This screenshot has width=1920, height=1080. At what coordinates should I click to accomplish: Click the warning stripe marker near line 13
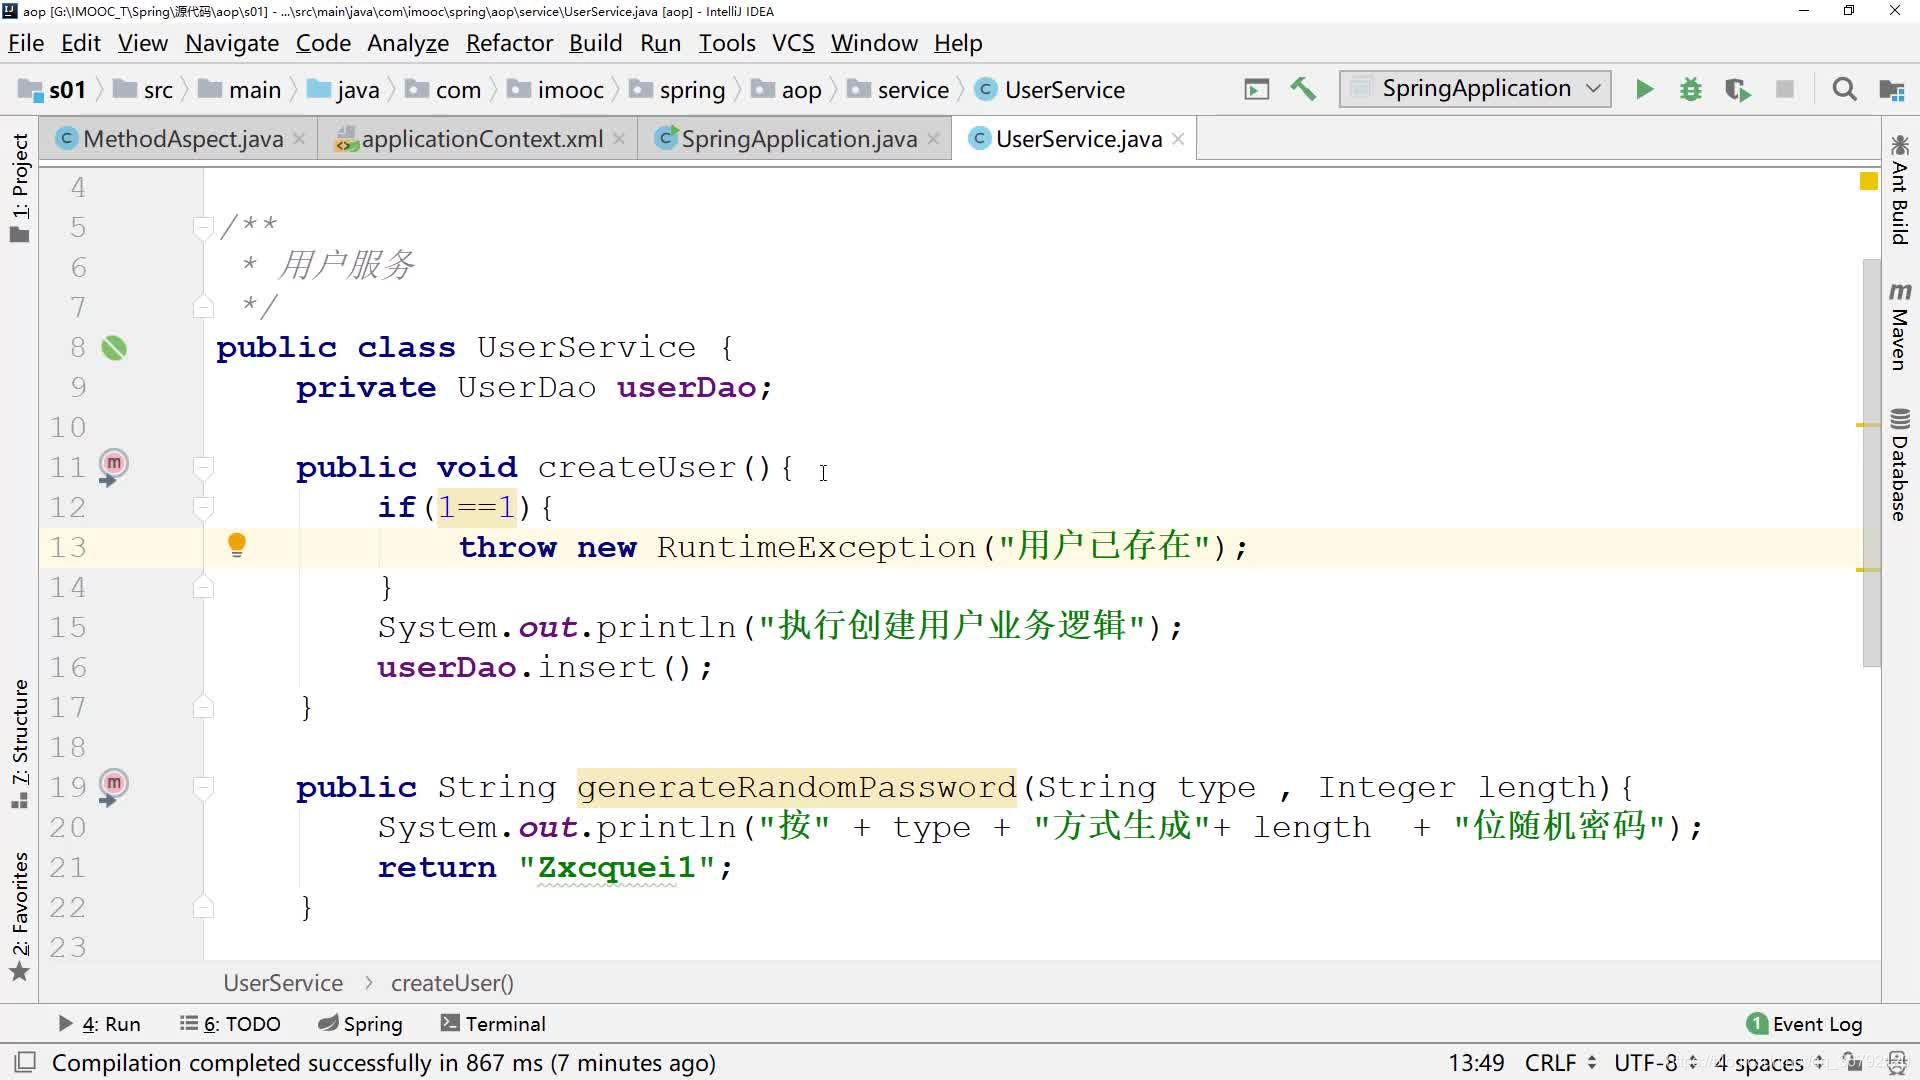coord(1867,570)
